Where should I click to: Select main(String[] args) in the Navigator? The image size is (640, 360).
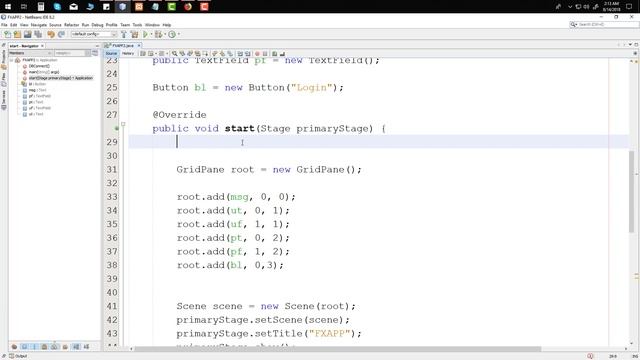43,72
